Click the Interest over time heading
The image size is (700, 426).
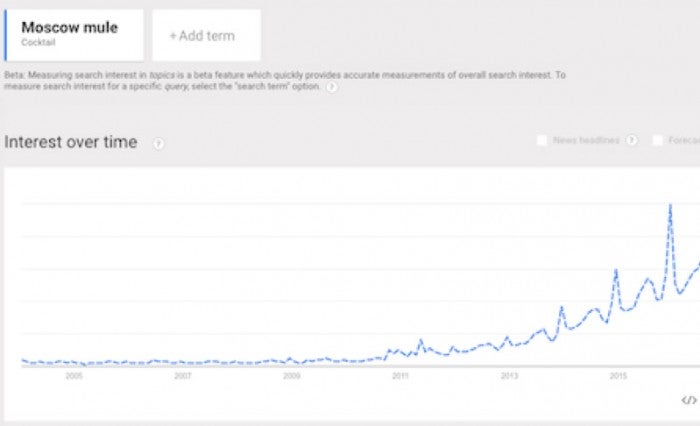pos(71,142)
